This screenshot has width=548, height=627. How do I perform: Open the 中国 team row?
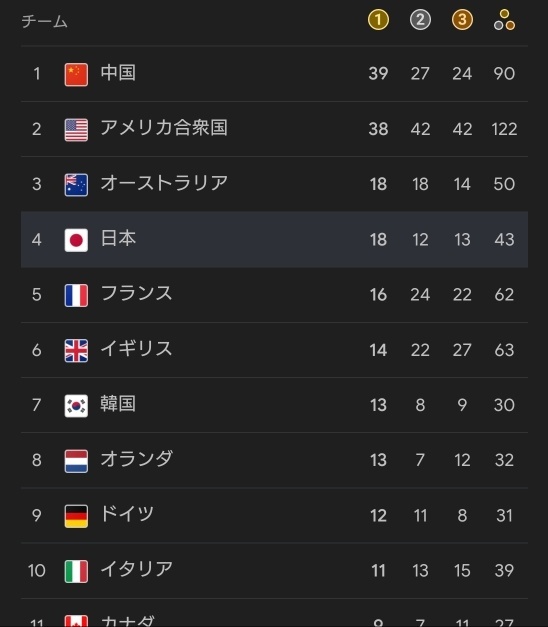(274, 74)
